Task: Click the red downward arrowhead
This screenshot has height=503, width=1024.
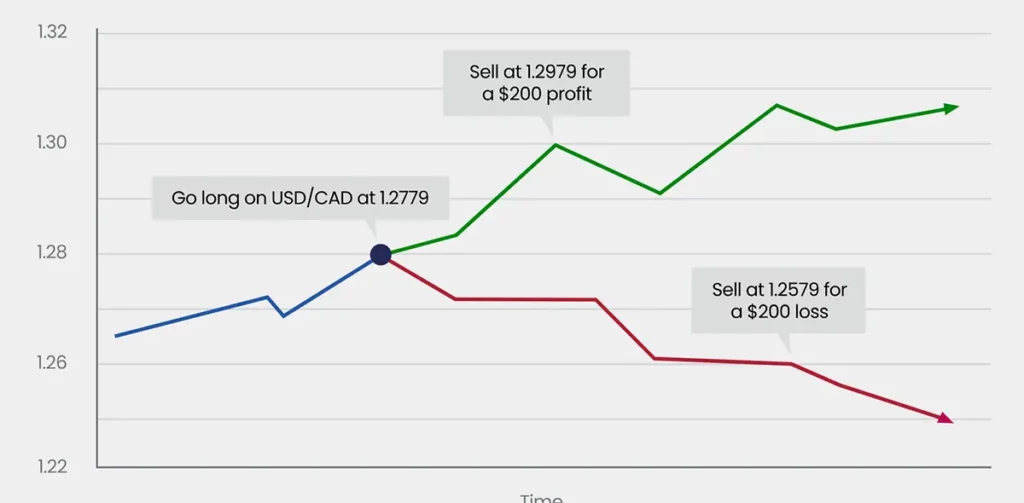Action: click(x=945, y=419)
